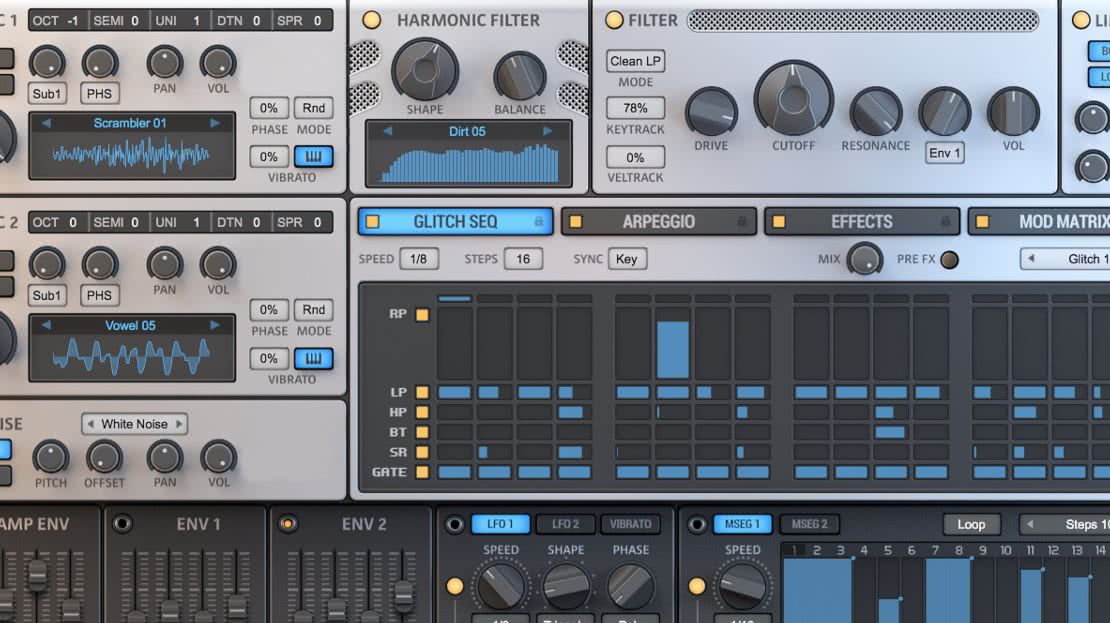This screenshot has width=1110, height=623.
Task: Toggle ENV 1 section LED
Action: tap(122, 524)
